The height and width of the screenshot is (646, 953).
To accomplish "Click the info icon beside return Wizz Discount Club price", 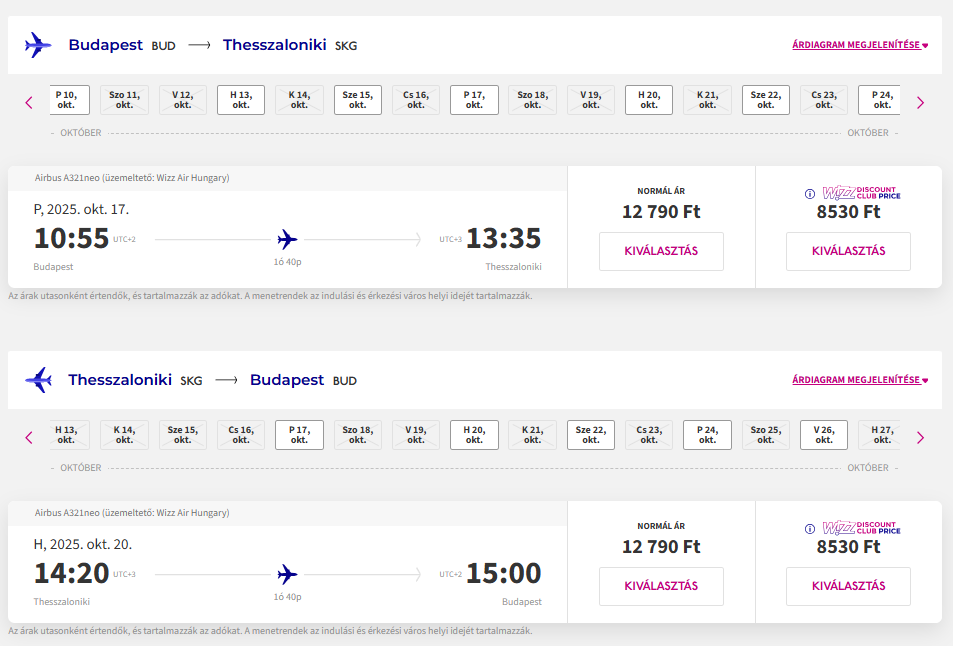I will tap(810, 528).
